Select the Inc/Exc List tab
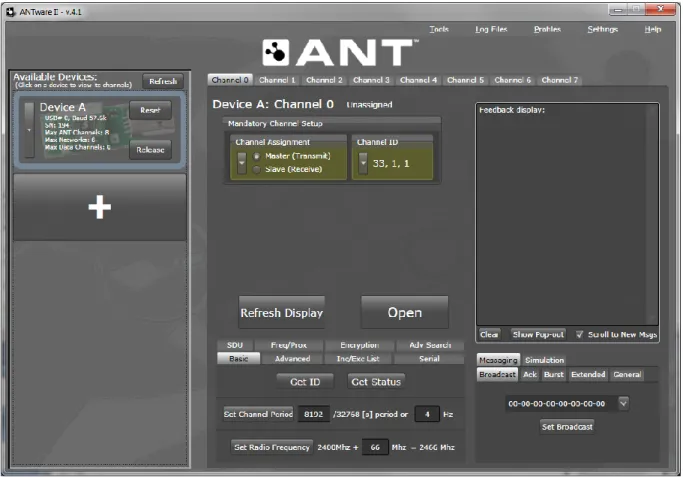 pyautogui.click(x=358, y=359)
